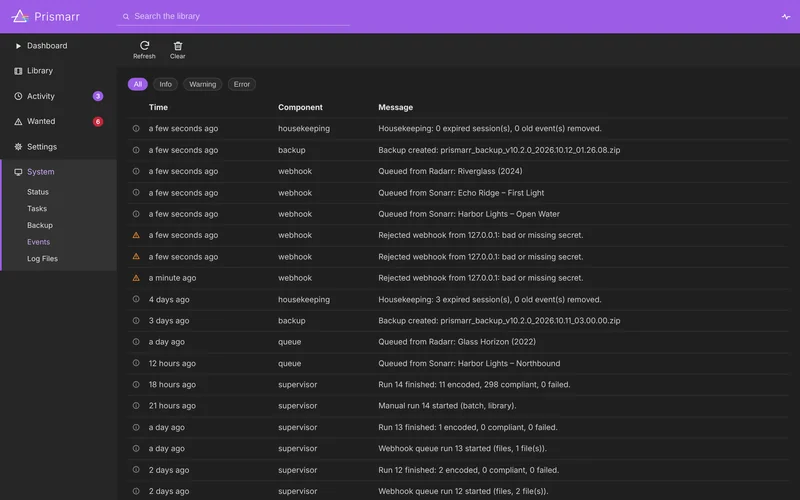
Task: Click info icon on Riverglass (2024) row
Action: 136,171
